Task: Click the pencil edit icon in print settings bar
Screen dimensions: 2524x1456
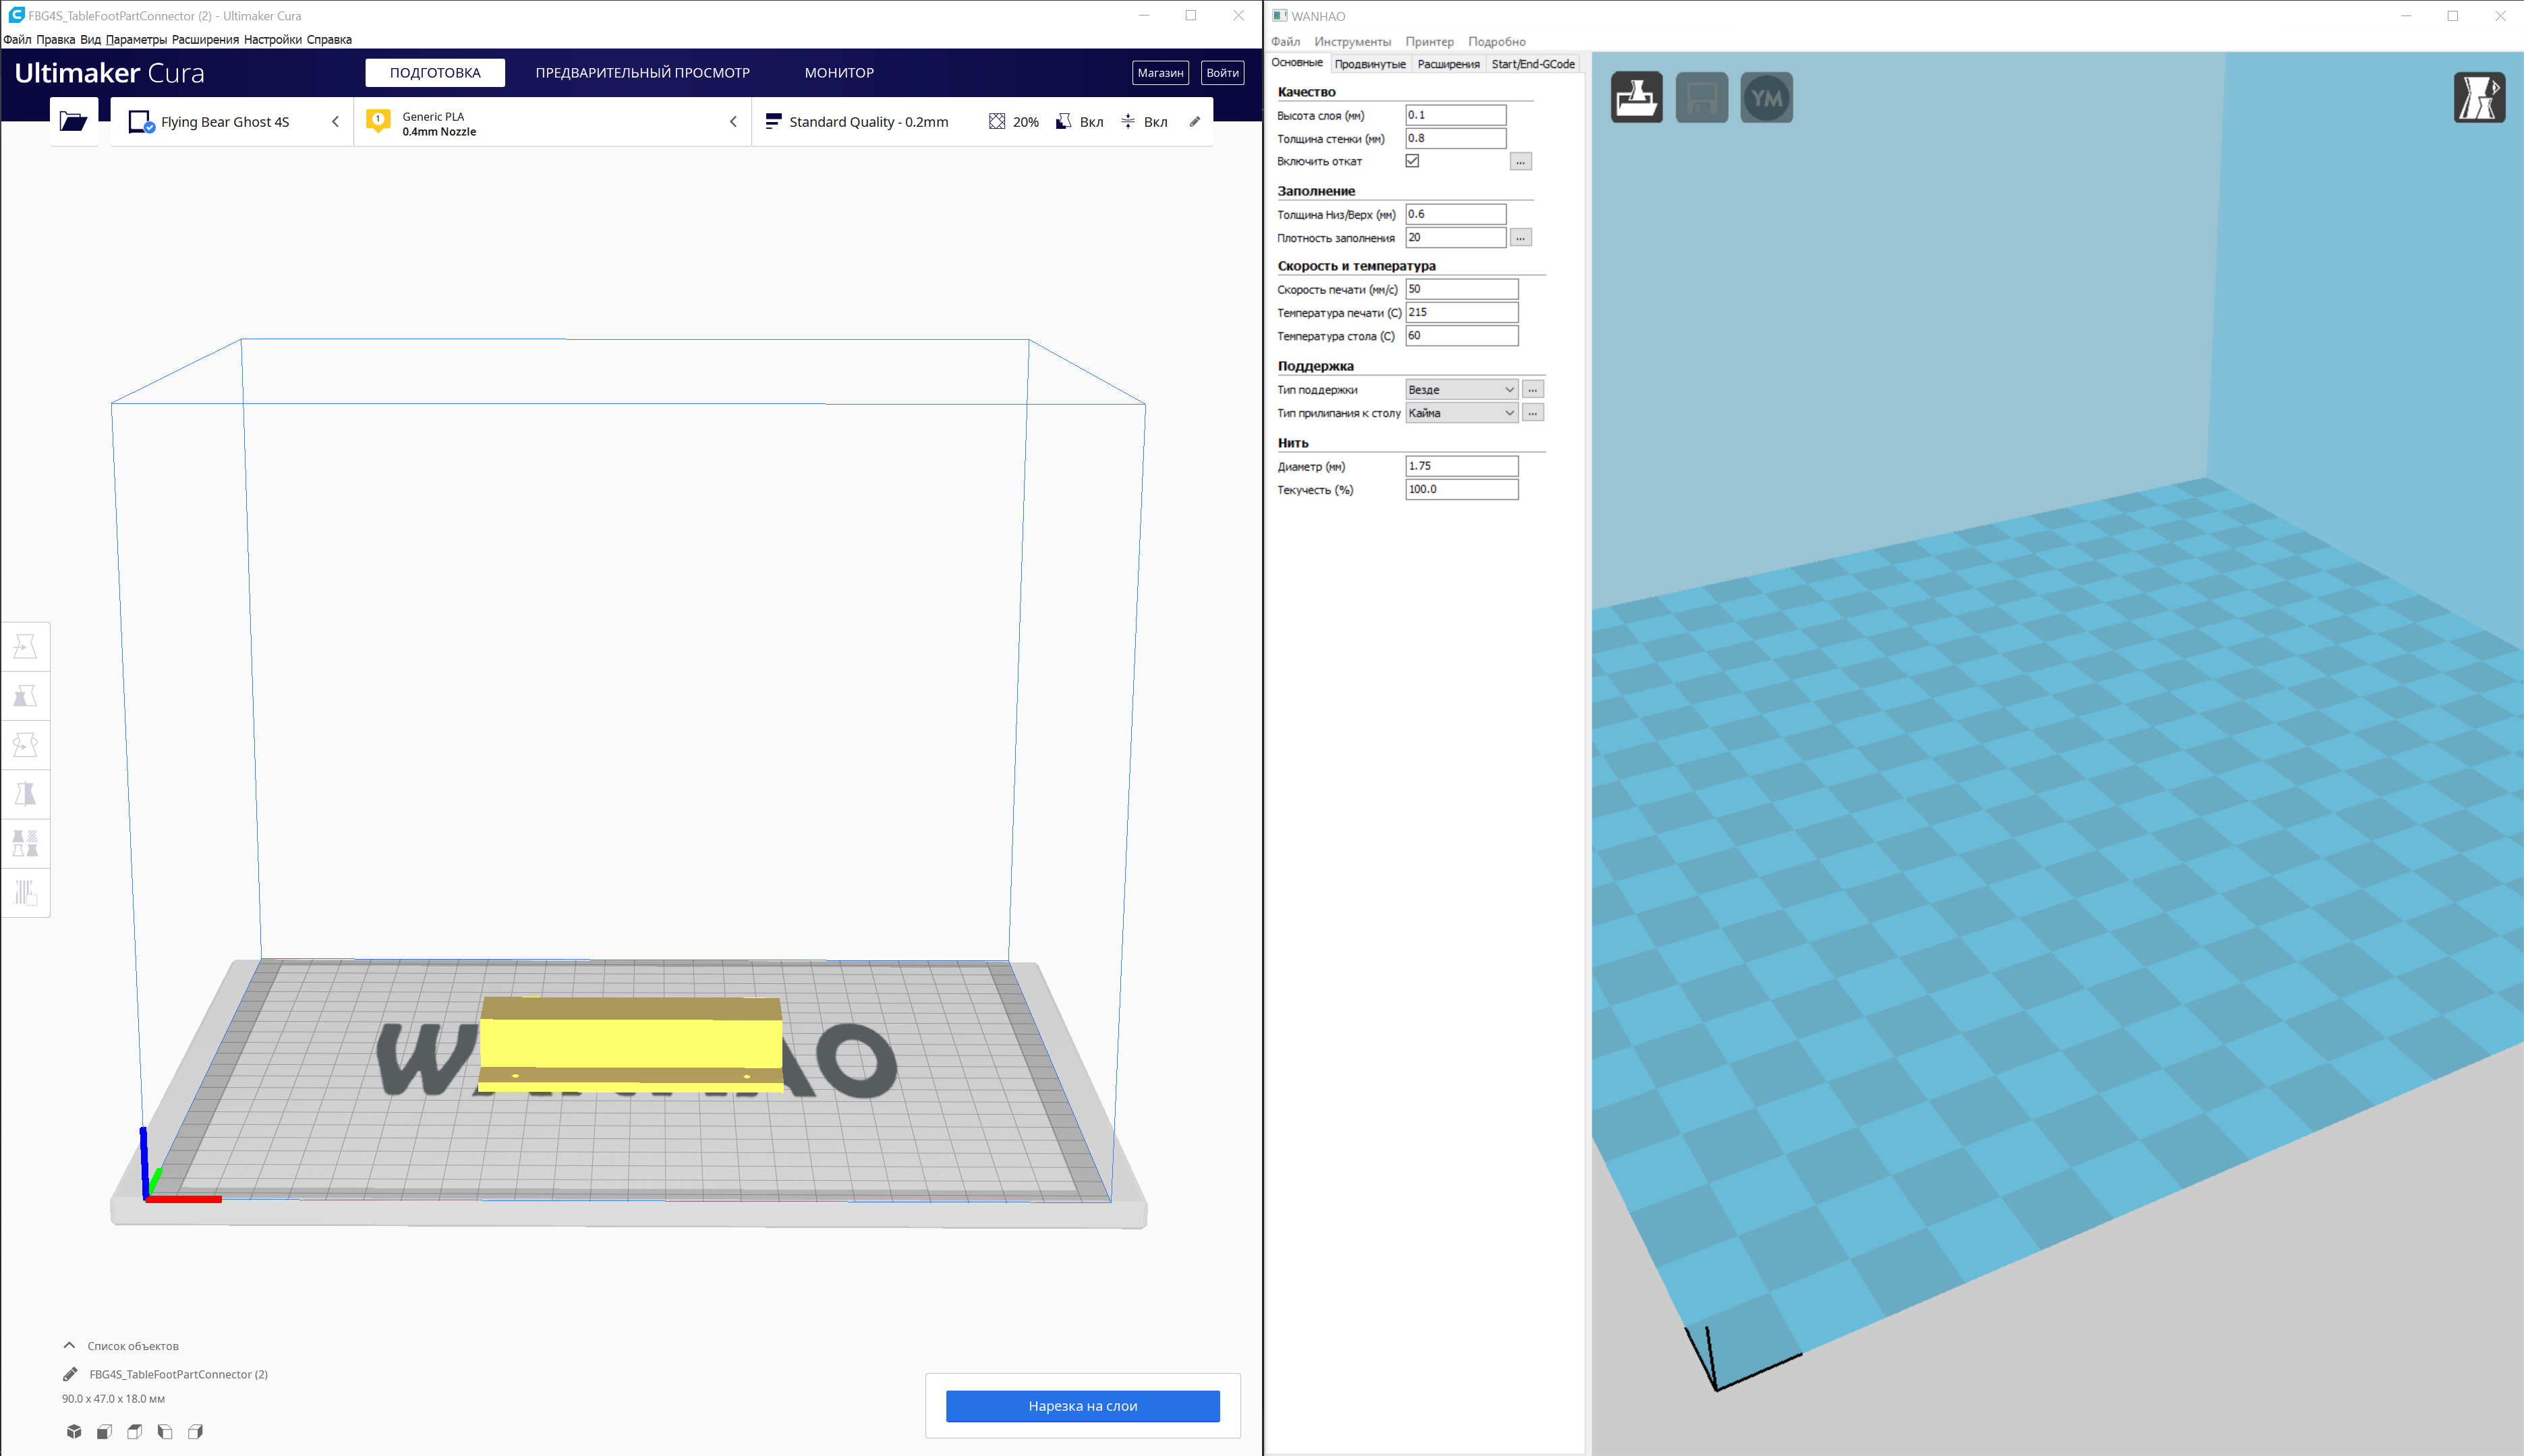Action: (1194, 122)
